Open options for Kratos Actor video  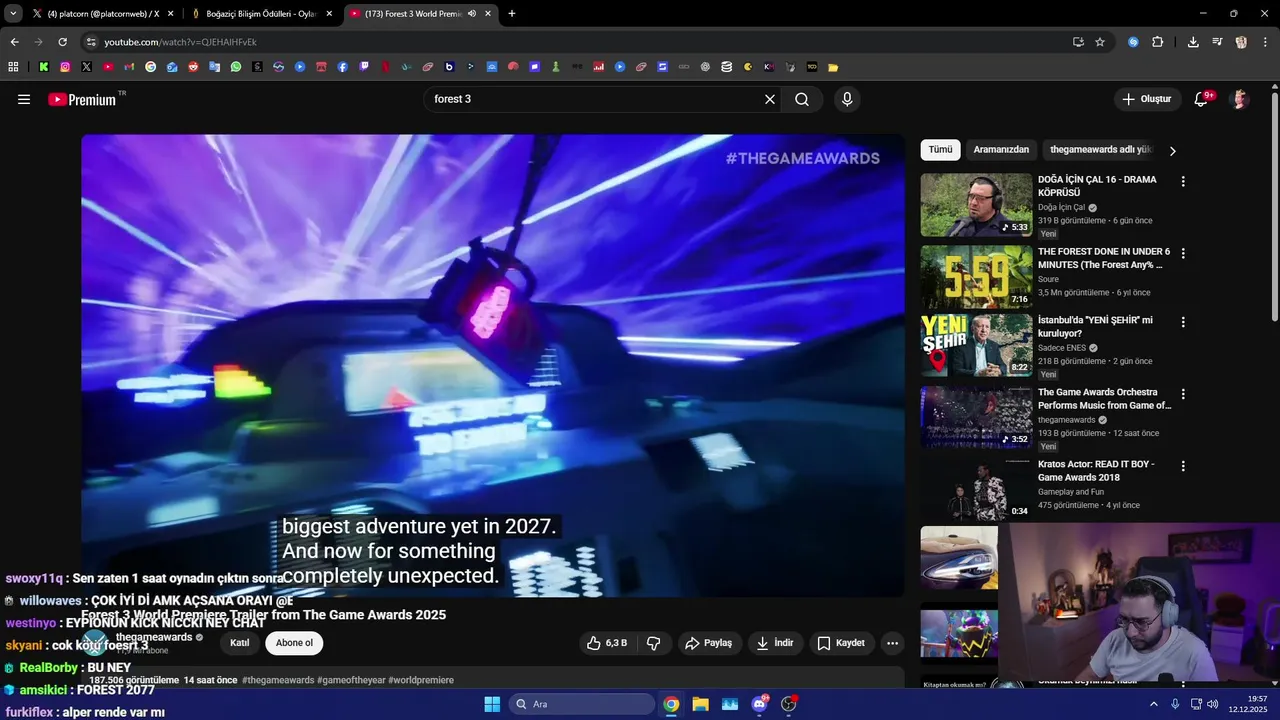click(x=1183, y=466)
